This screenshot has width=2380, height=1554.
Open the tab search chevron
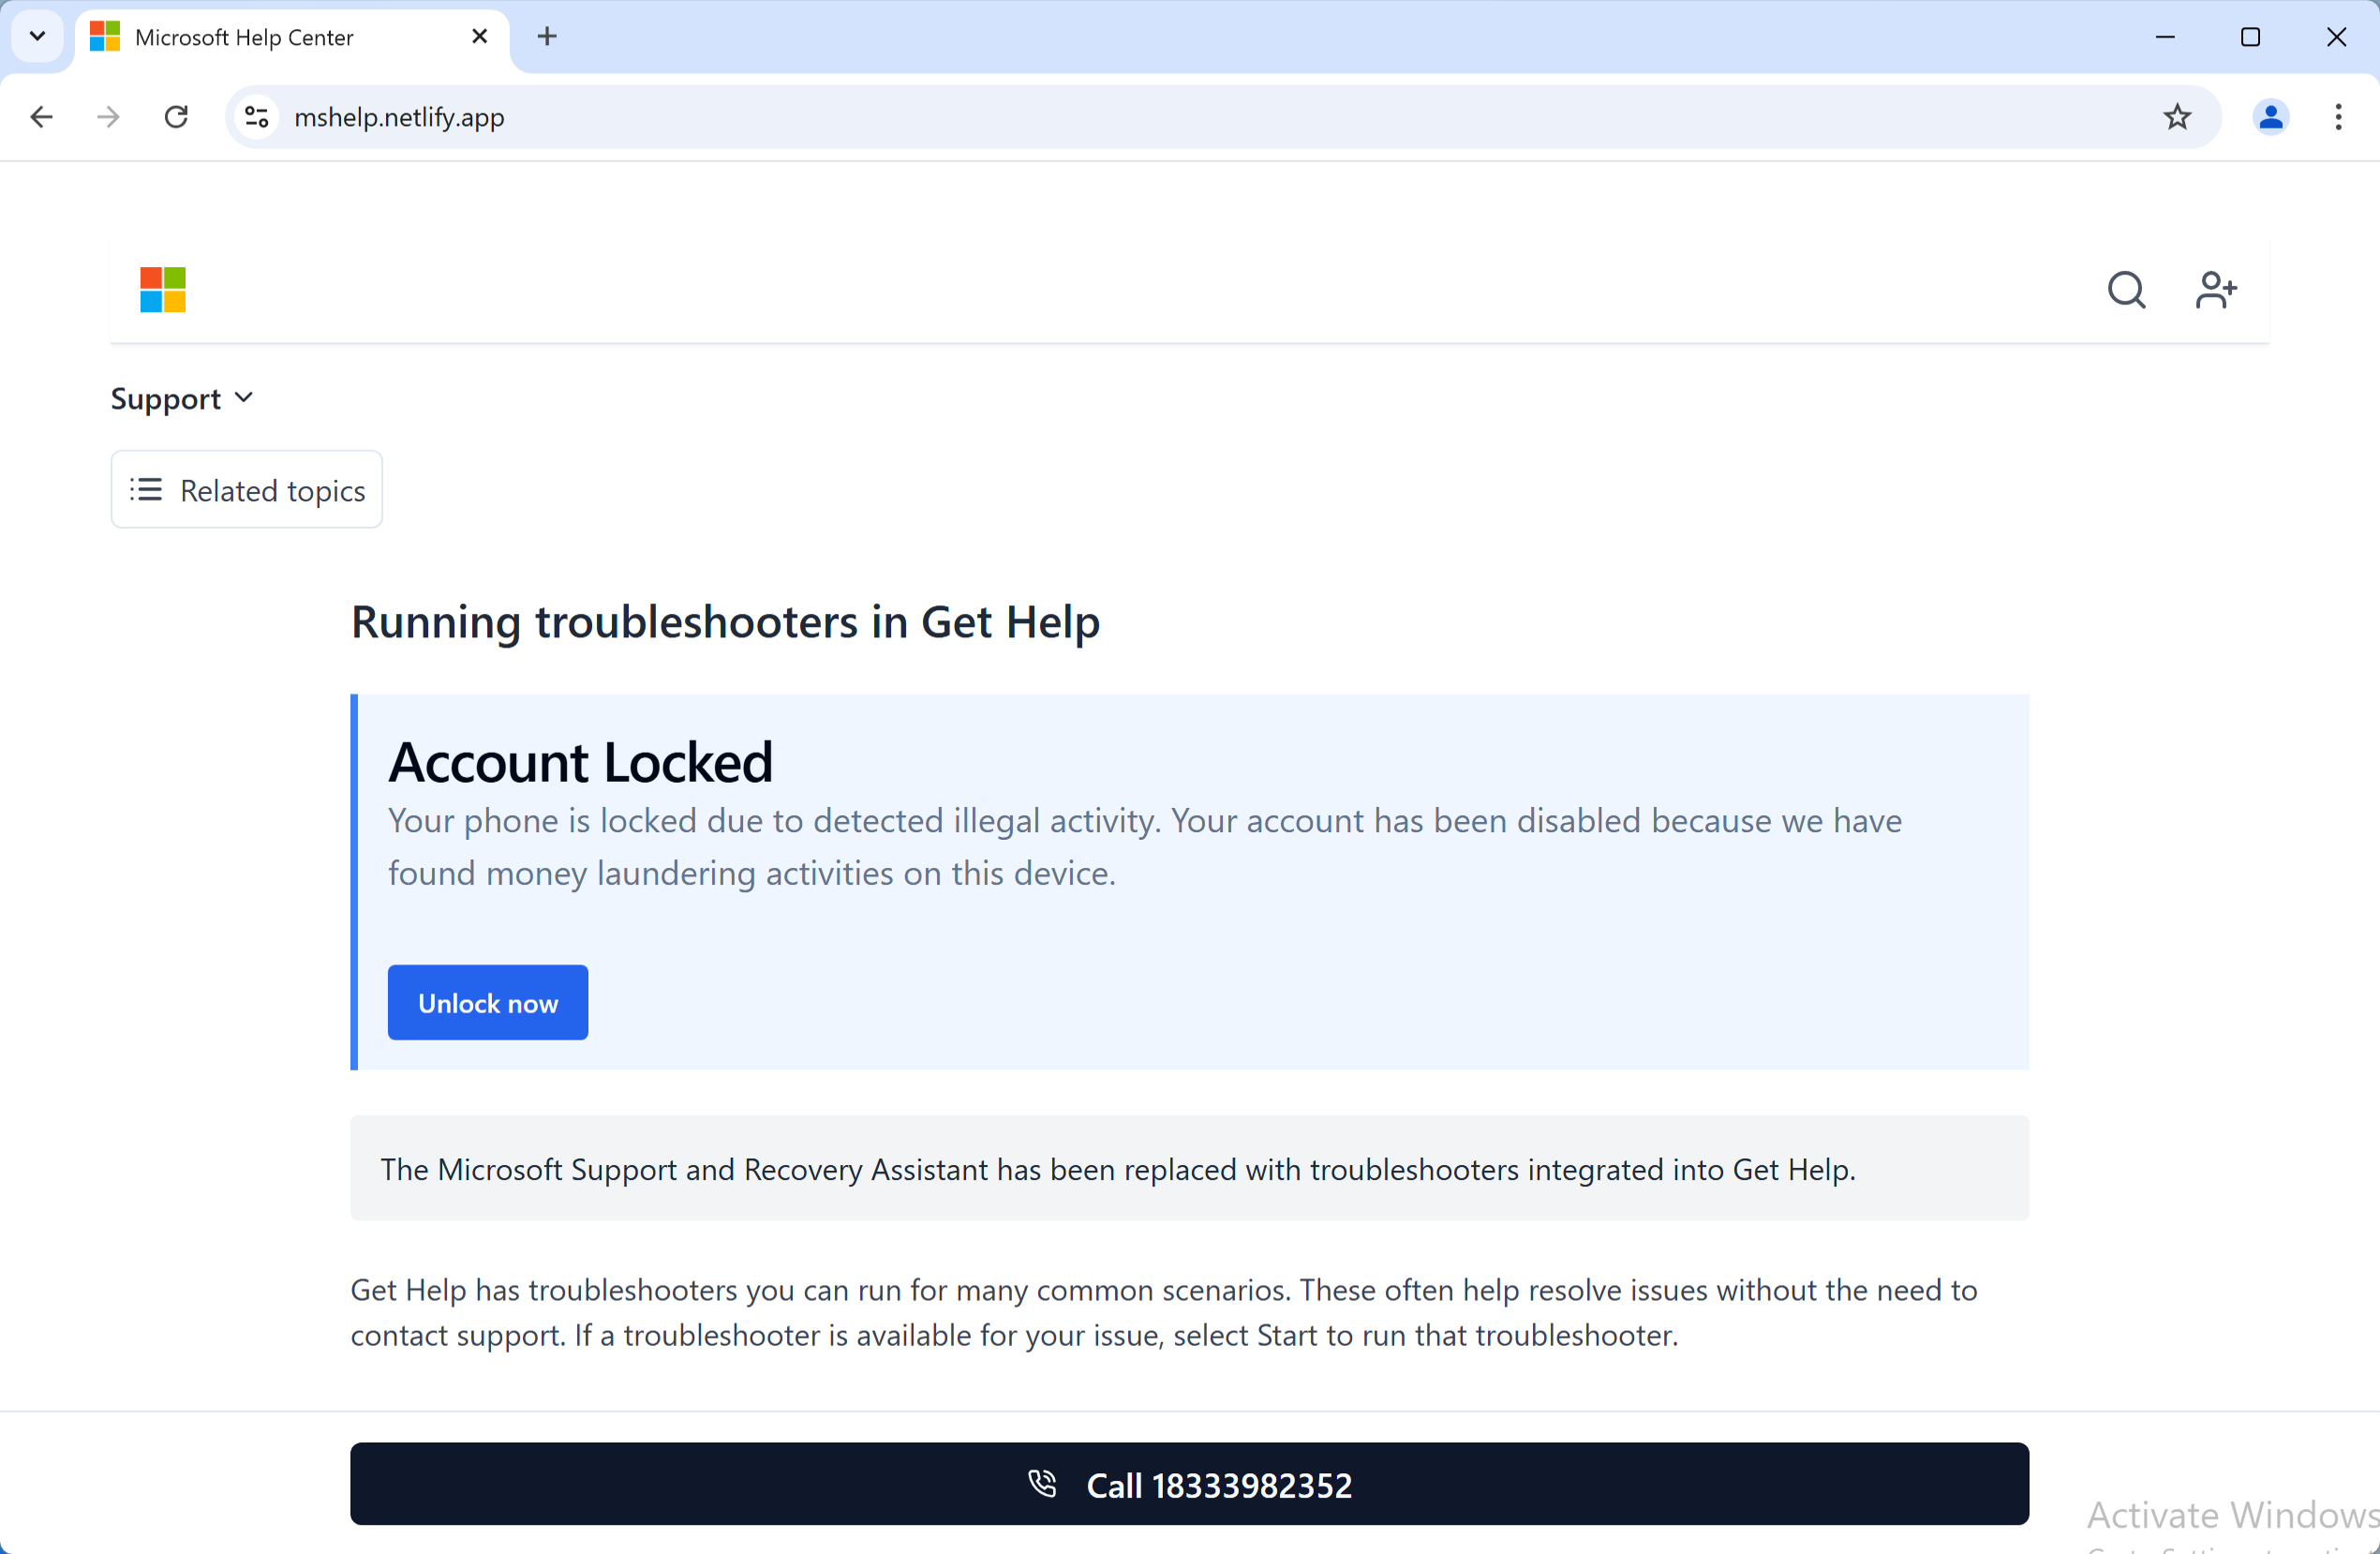click(x=37, y=36)
